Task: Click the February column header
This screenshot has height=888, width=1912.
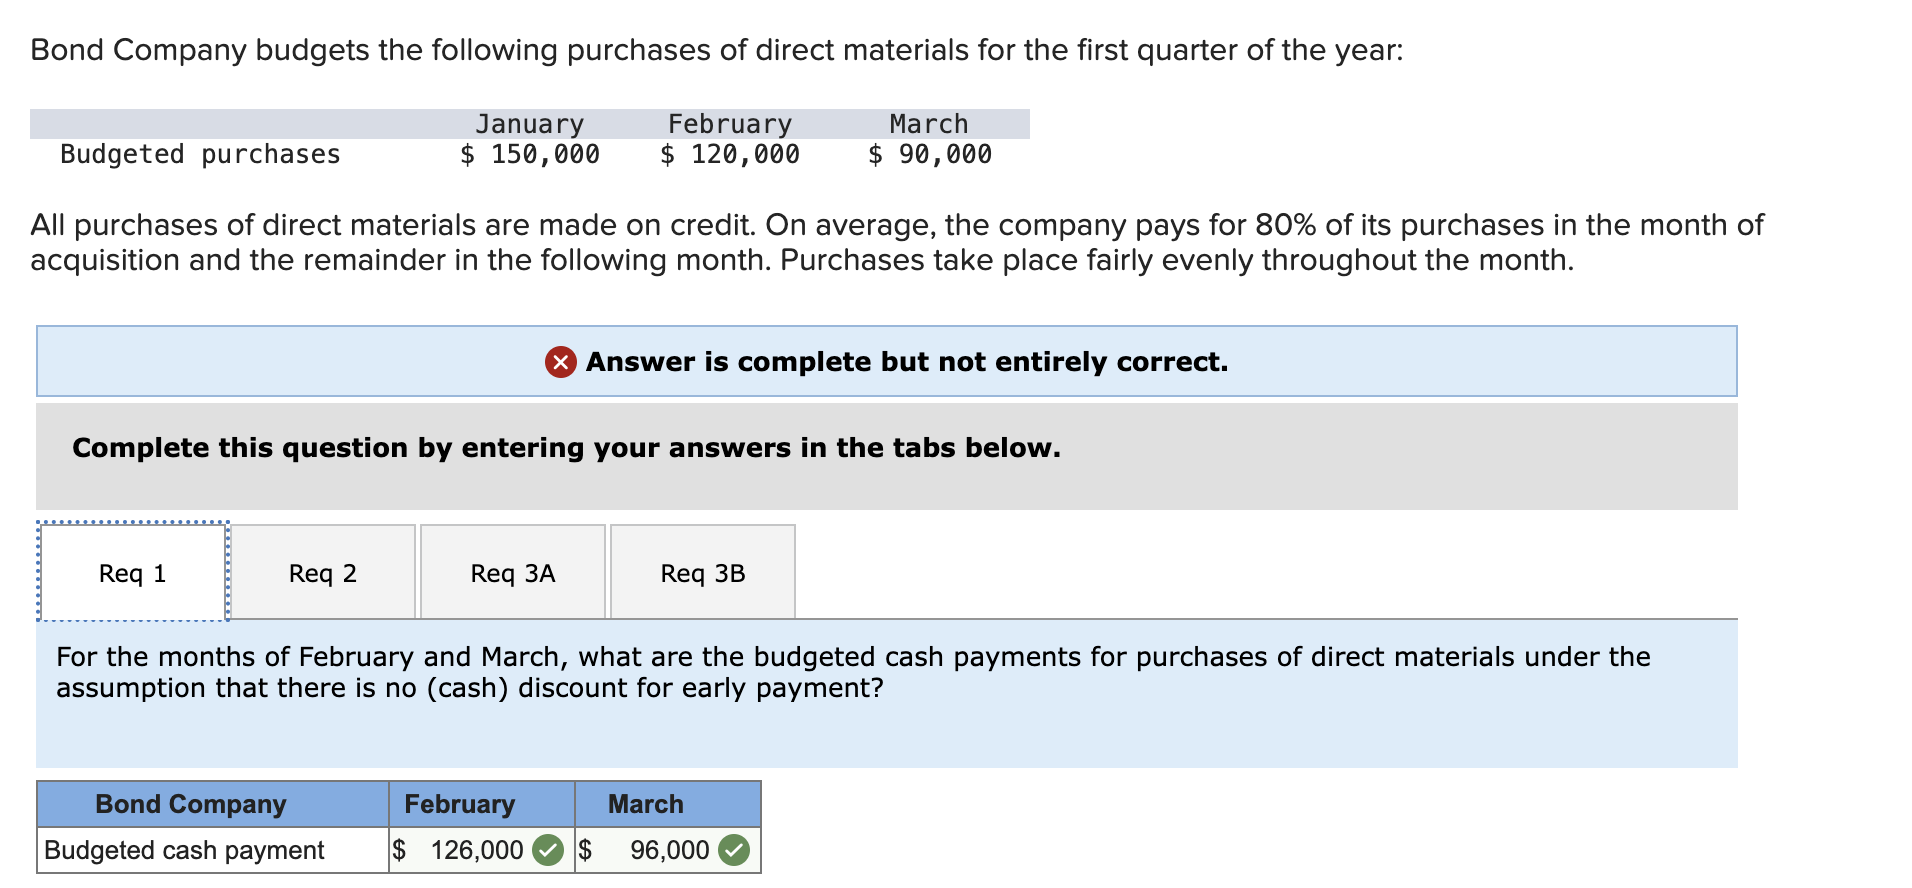Action: (x=459, y=803)
